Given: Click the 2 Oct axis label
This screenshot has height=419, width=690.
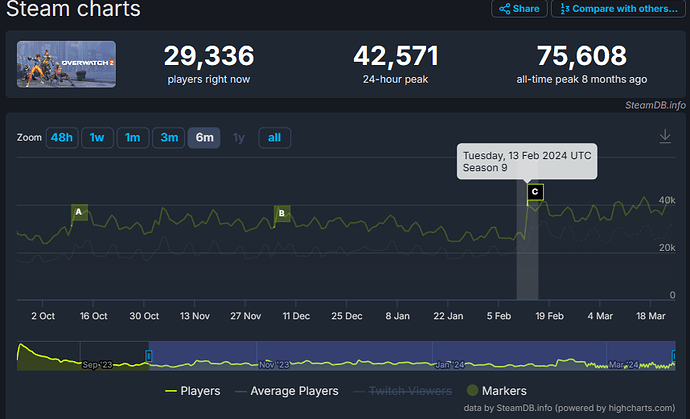Looking at the screenshot, I should pos(43,316).
